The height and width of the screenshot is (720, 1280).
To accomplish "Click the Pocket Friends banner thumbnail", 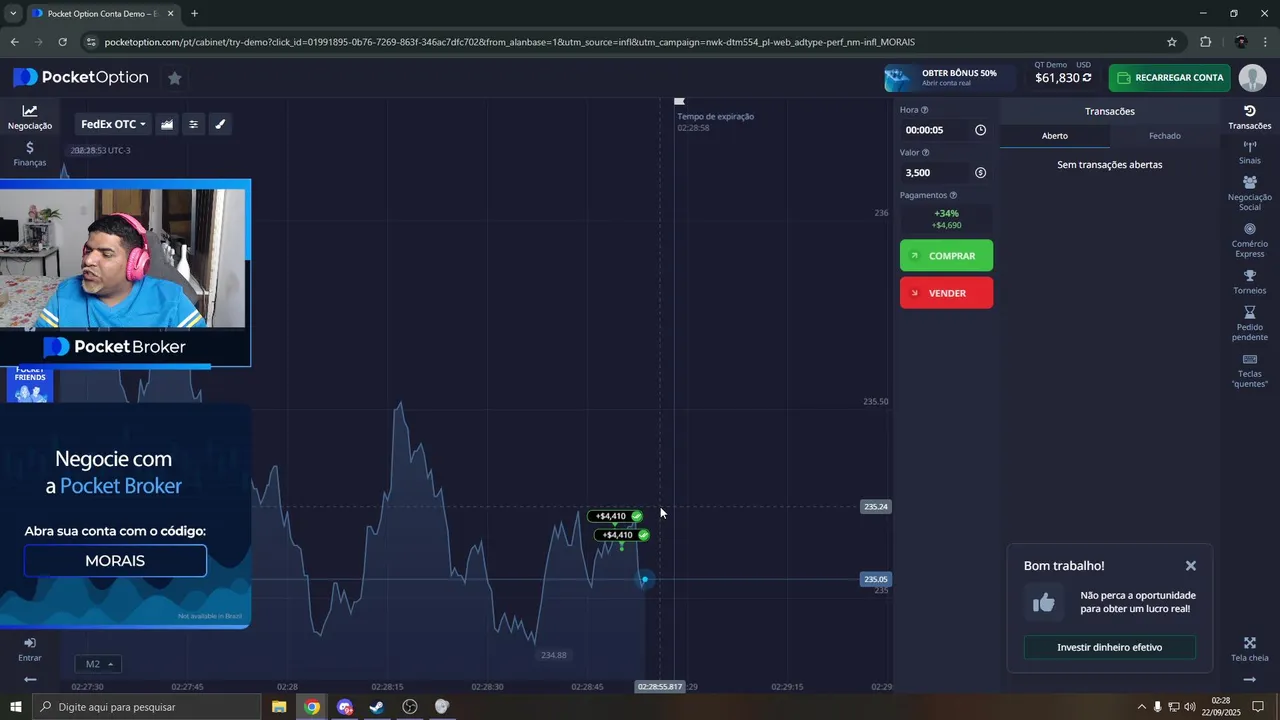I will pos(30,384).
